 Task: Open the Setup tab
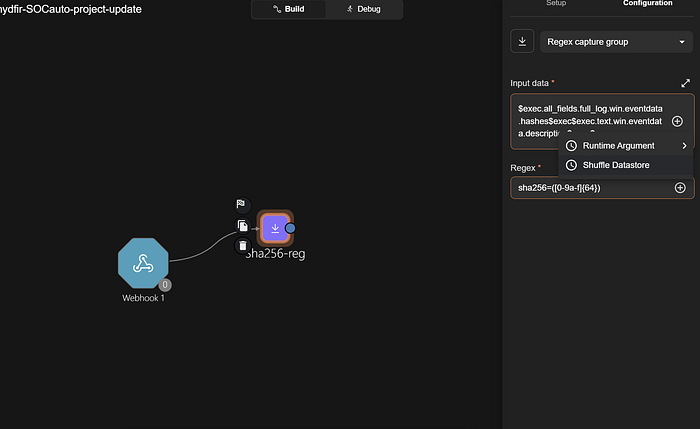point(556,4)
